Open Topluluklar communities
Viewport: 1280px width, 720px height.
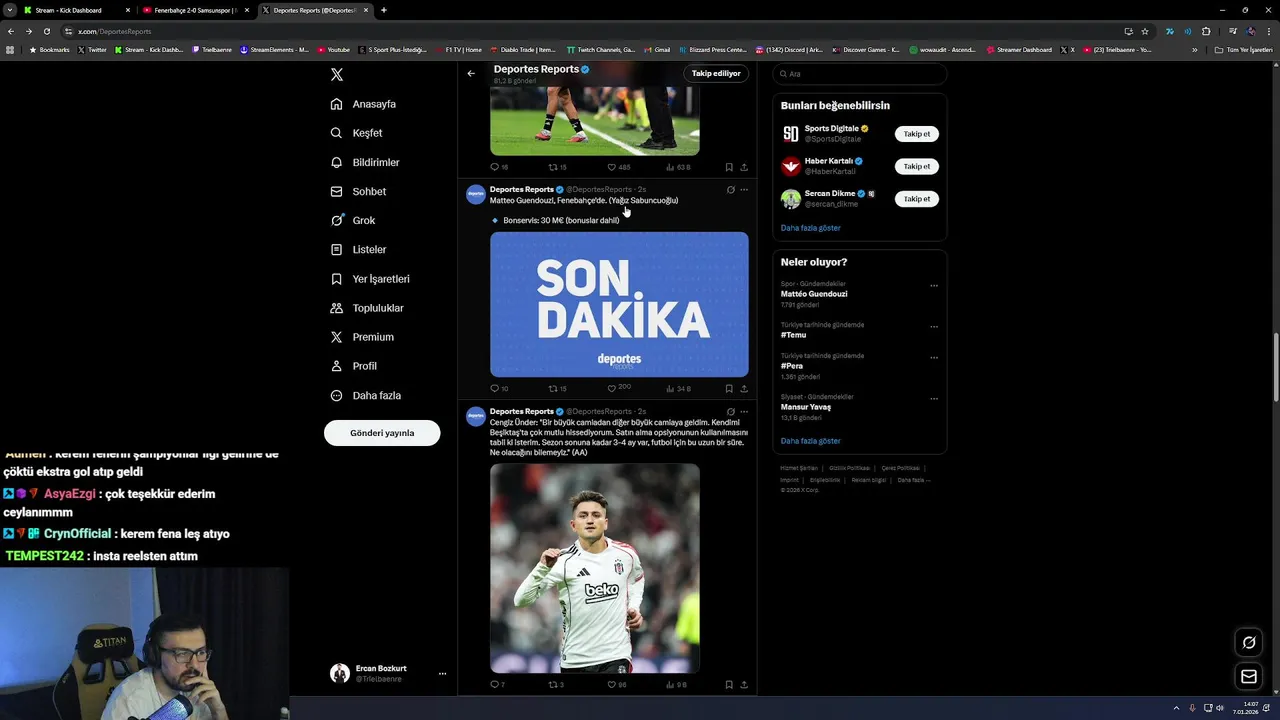click(367, 308)
